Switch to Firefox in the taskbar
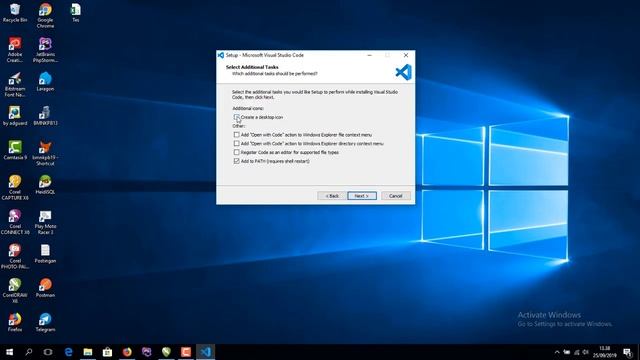Screen dimensions: 640x360 [x=127, y=352]
